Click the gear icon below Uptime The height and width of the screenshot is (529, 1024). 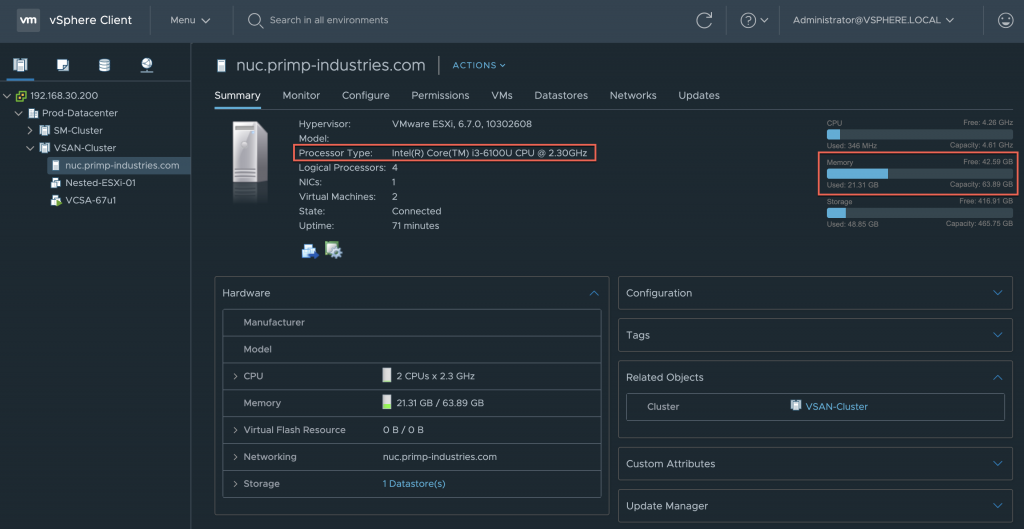[334, 250]
